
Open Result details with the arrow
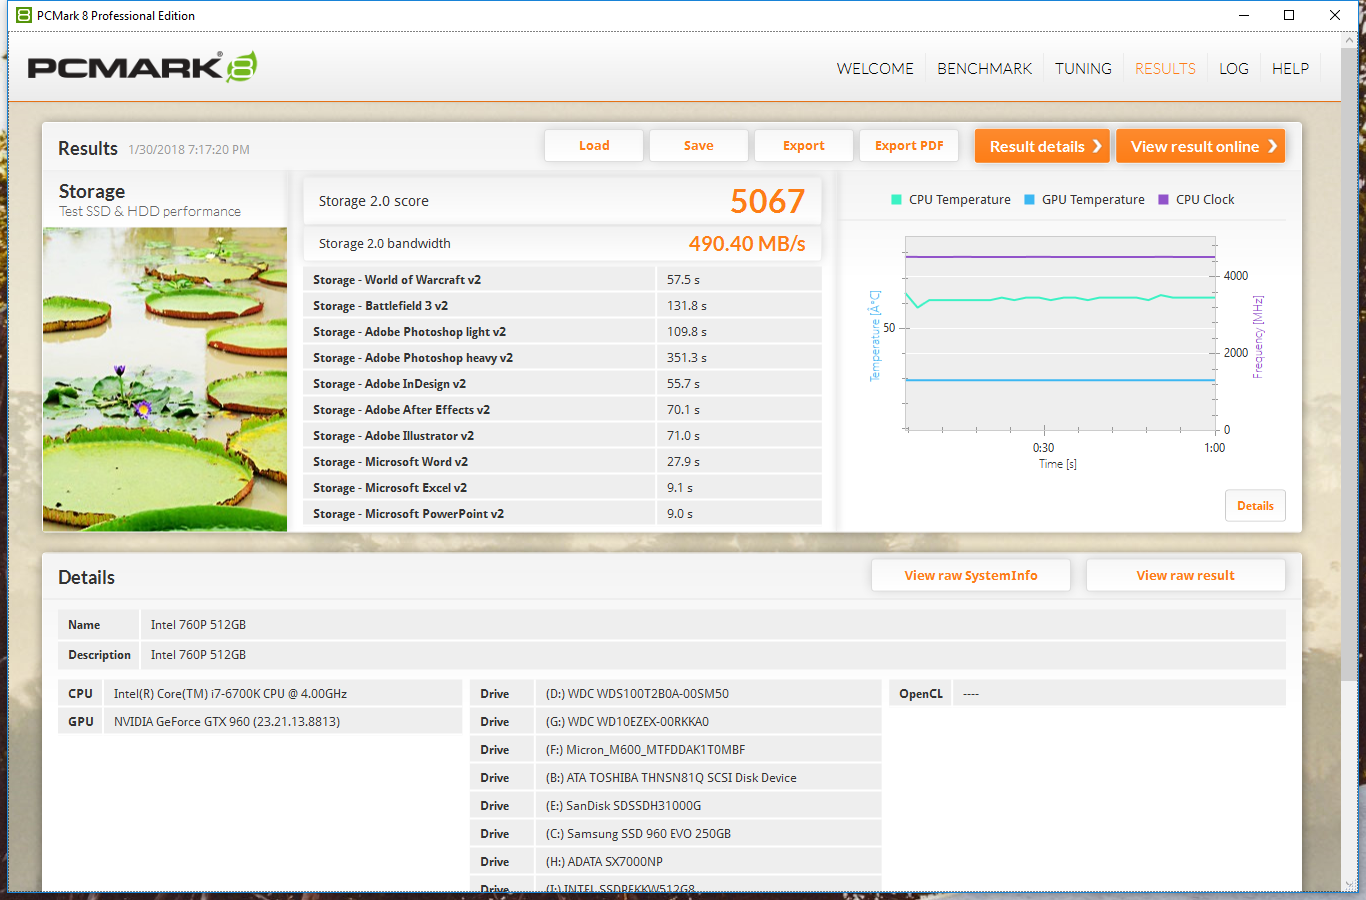point(1042,146)
